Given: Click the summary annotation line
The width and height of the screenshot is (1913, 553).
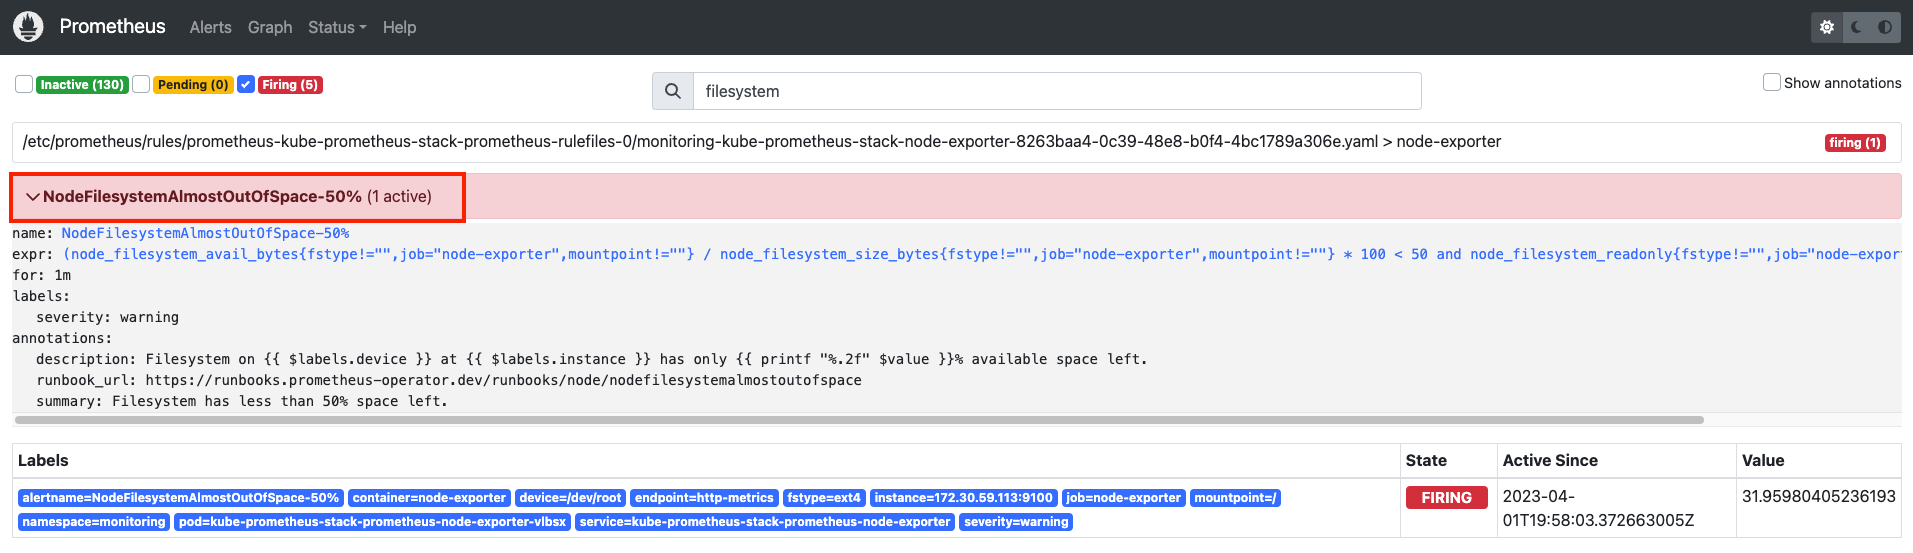Looking at the screenshot, I should (242, 401).
